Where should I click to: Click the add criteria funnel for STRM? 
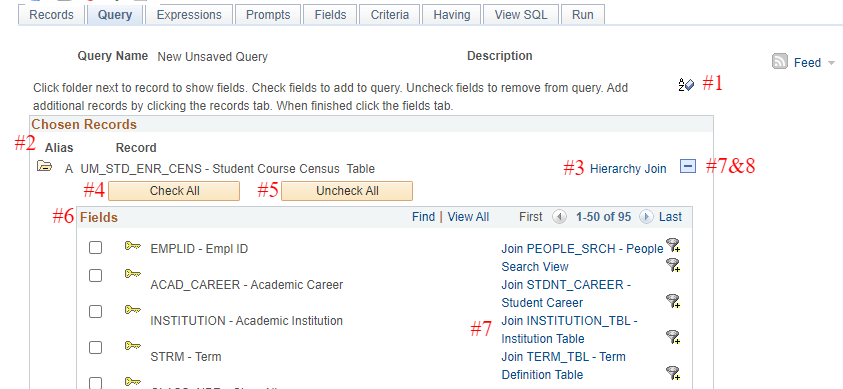(673, 337)
